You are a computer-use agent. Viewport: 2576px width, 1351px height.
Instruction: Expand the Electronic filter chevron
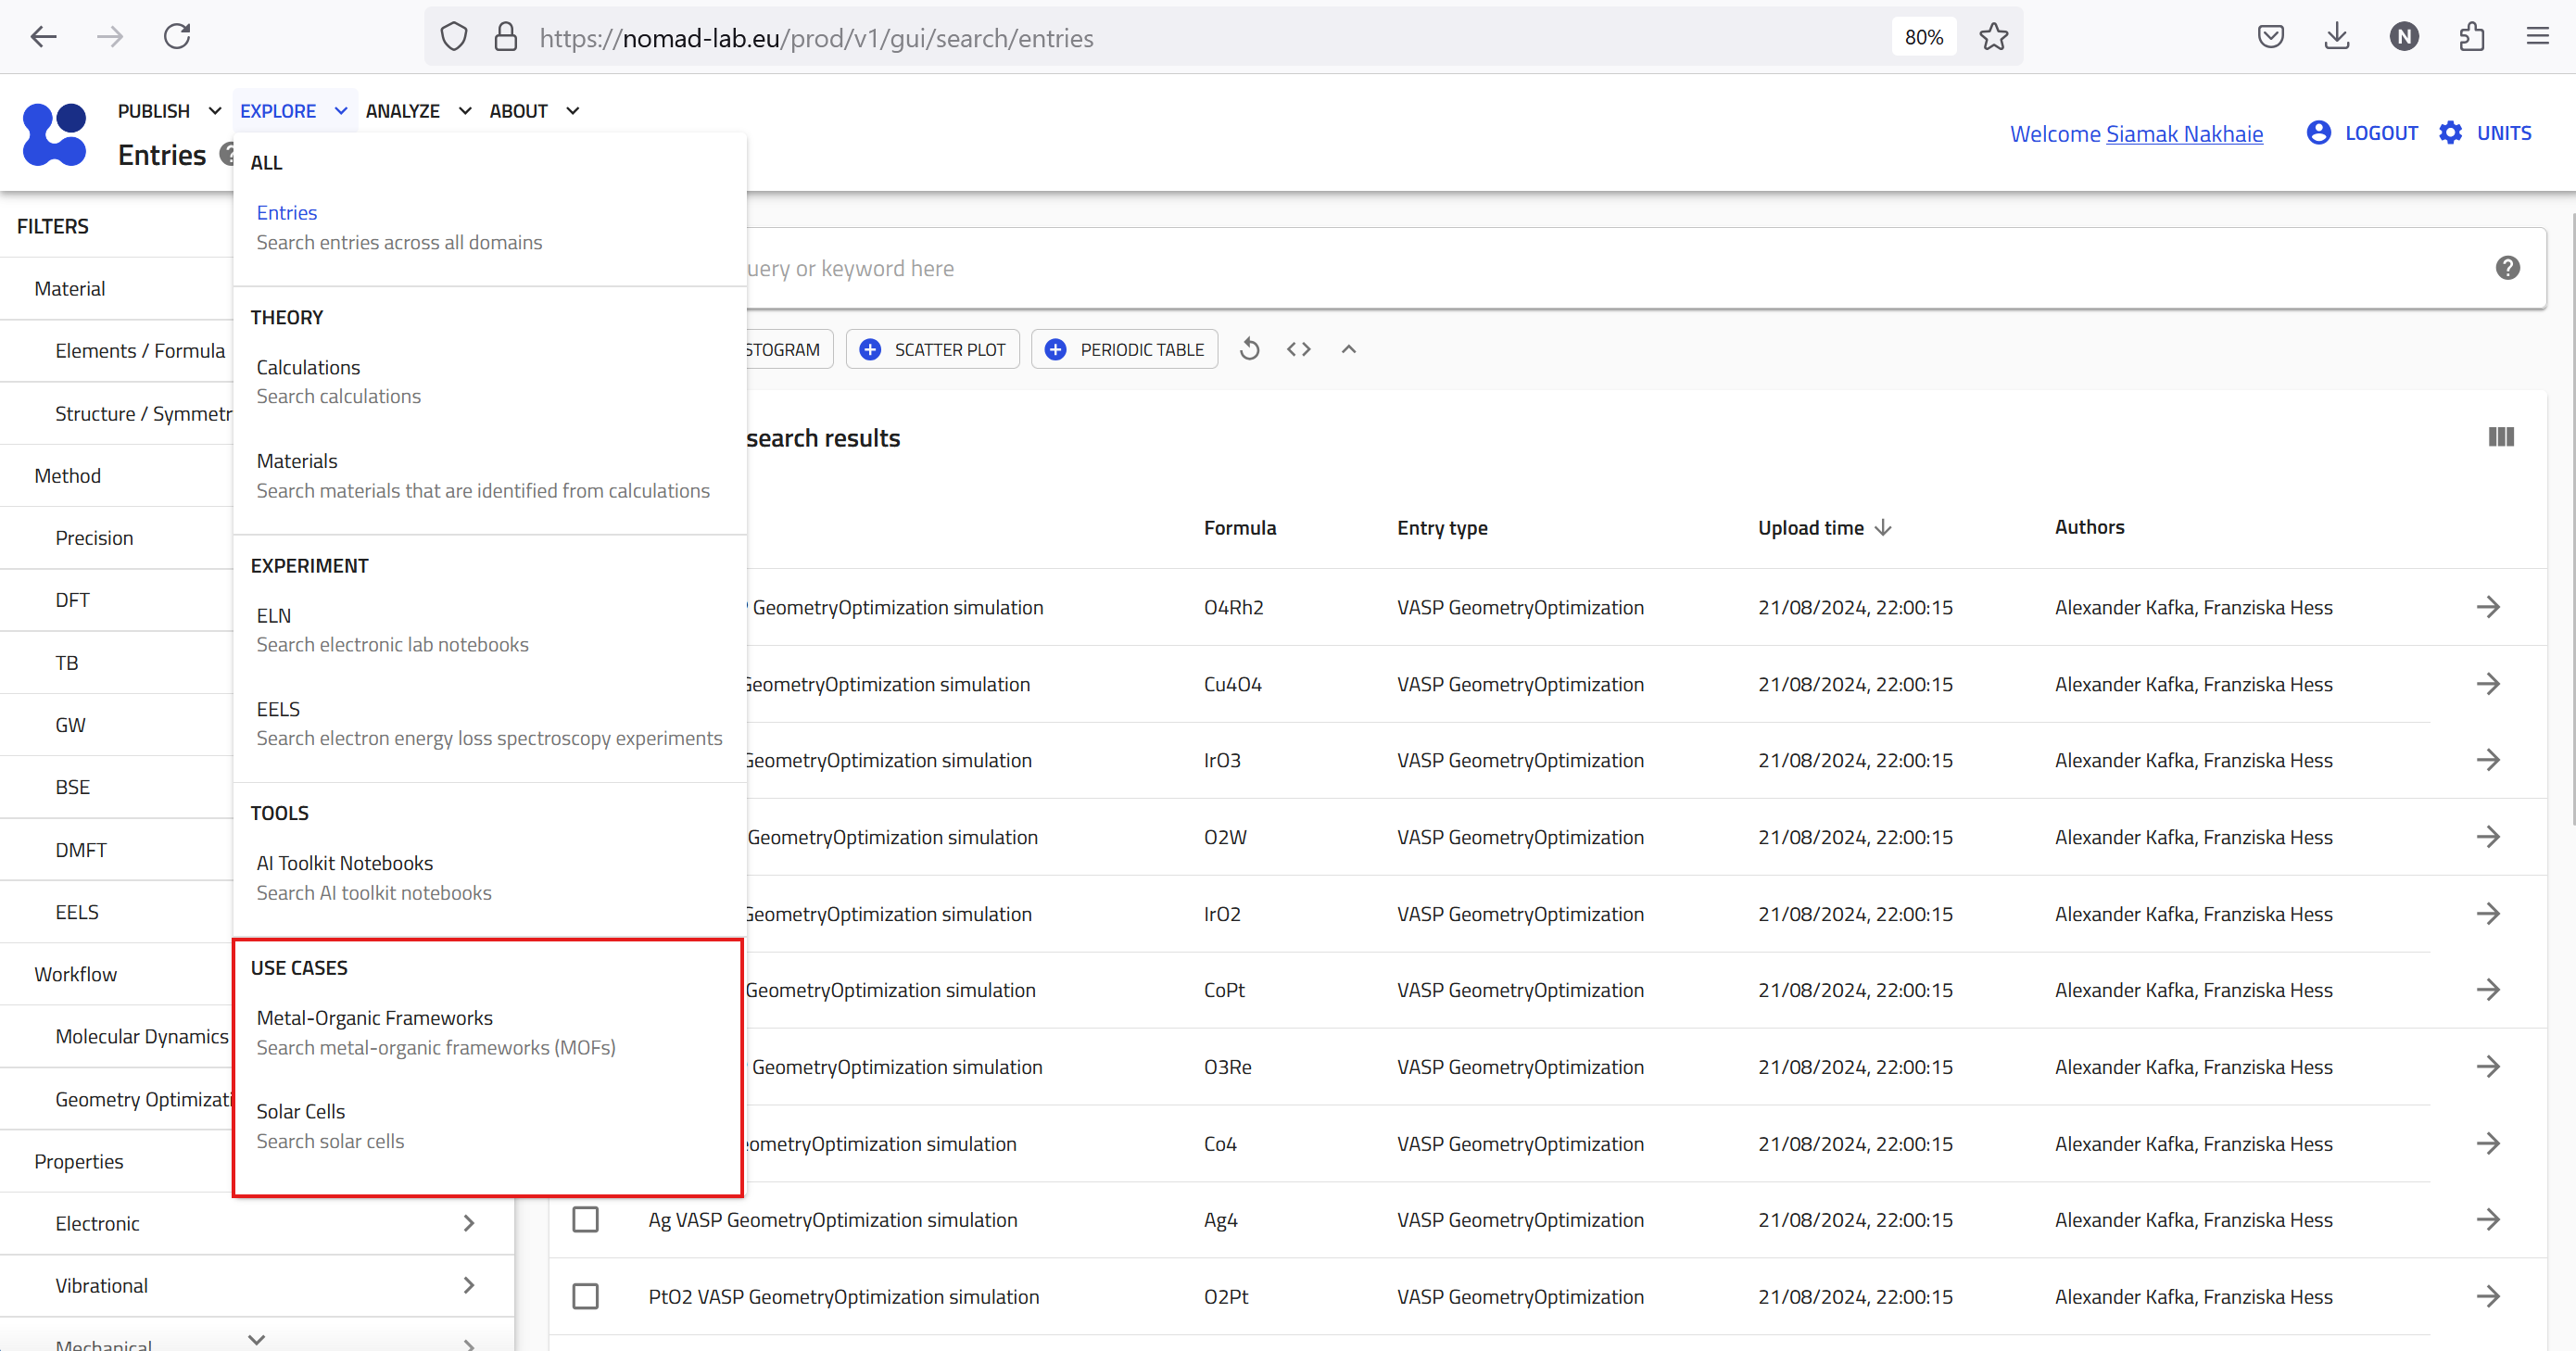(468, 1223)
